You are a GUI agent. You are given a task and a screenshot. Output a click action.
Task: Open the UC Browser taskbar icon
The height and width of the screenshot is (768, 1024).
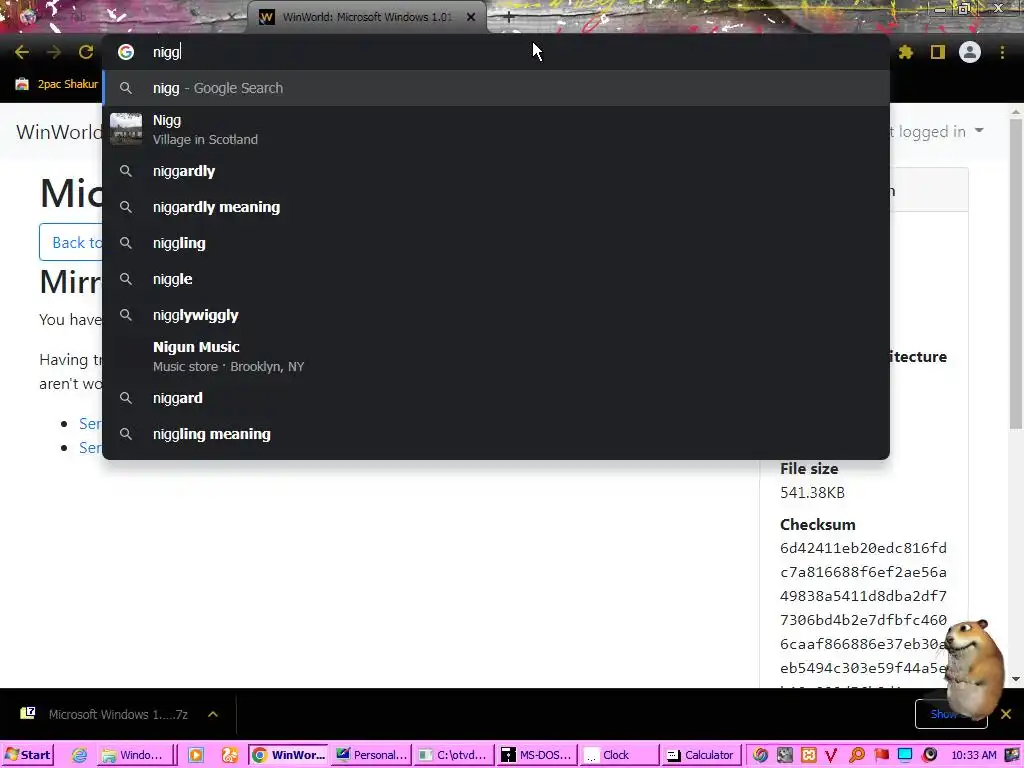[229, 755]
